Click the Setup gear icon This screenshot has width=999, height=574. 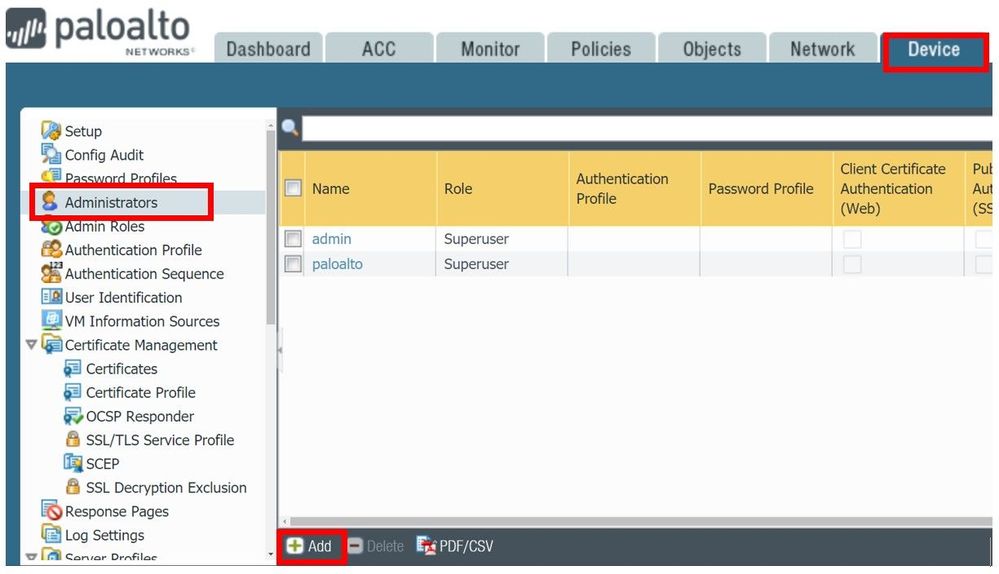tap(51, 131)
